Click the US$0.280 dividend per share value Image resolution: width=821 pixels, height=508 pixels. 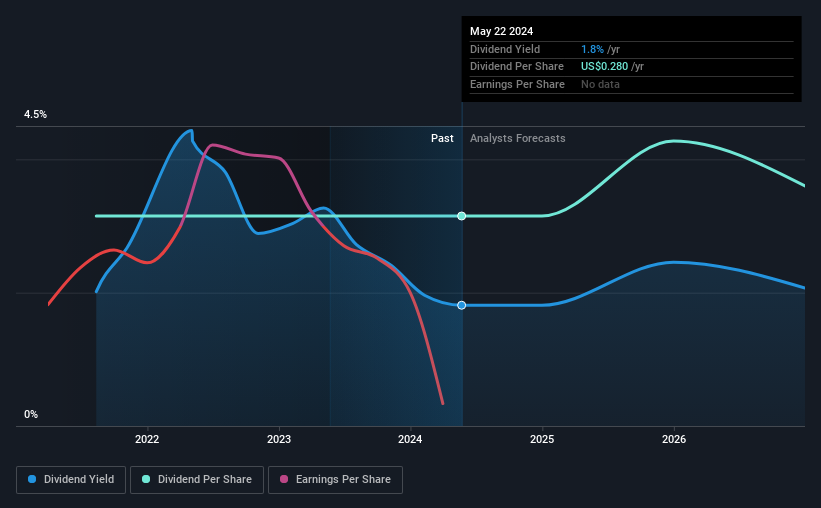coord(604,67)
